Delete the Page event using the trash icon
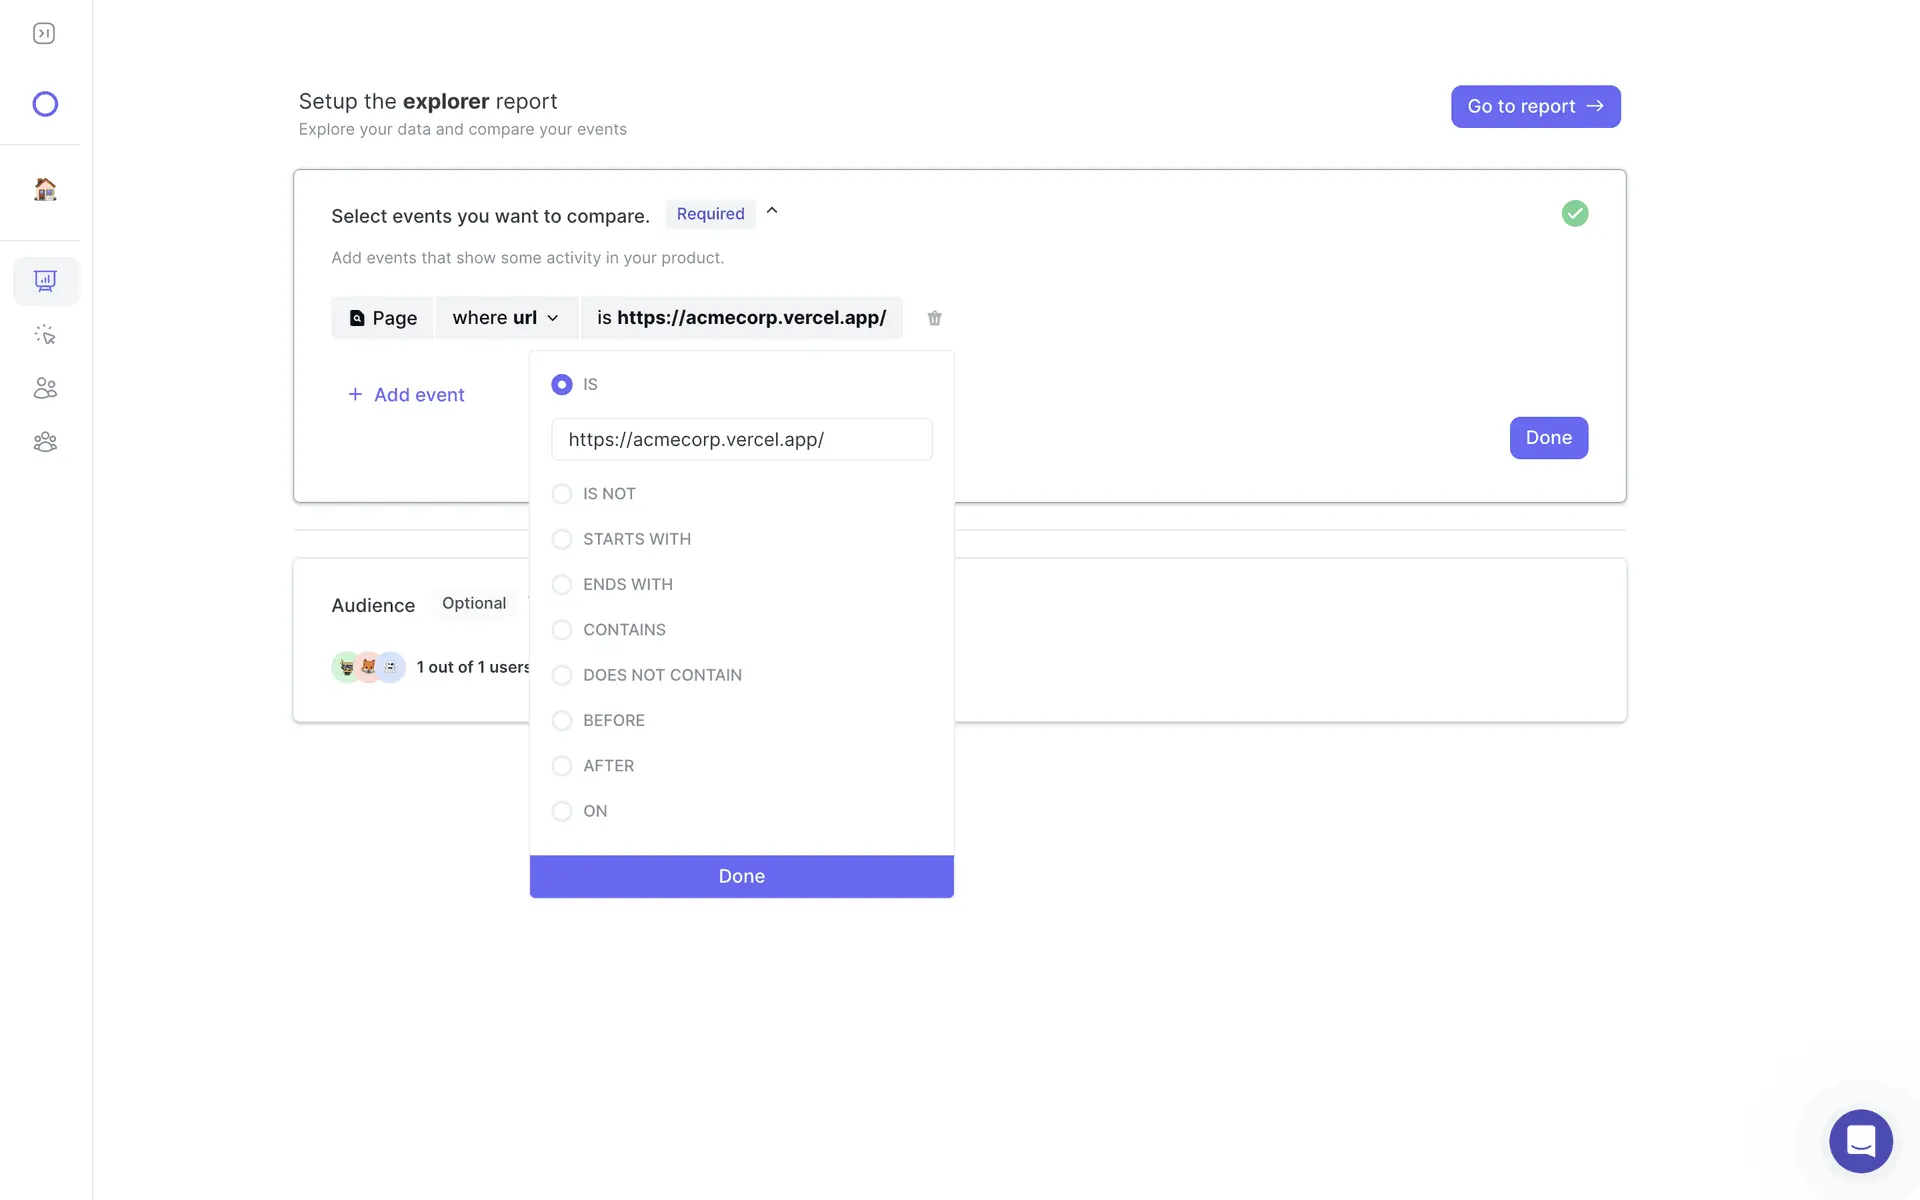This screenshot has height=1200, width=1920. pos(934,318)
